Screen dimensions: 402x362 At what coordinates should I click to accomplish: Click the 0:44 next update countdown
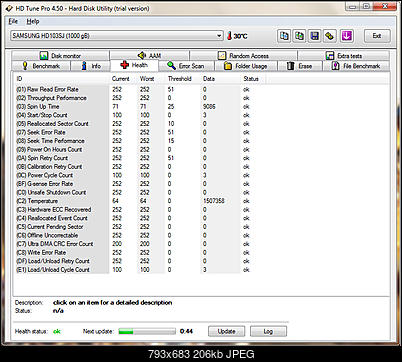click(186, 331)
